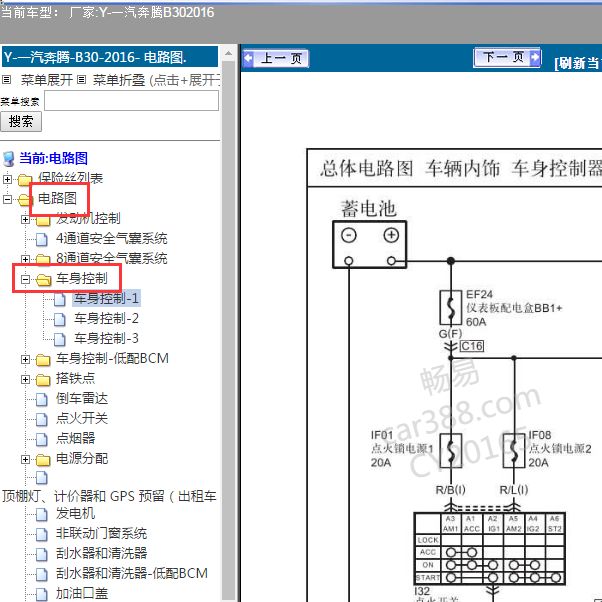Open the 8通道安全气囊系统 tree item
Screen dimensions: 602x602
[112, 258]
